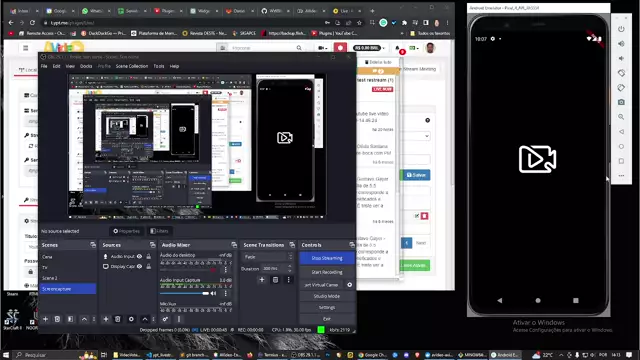The width and height of the screenshot is (640, 360).
Task: Delete selected source with trash icon
Action: tap(118, 319)
